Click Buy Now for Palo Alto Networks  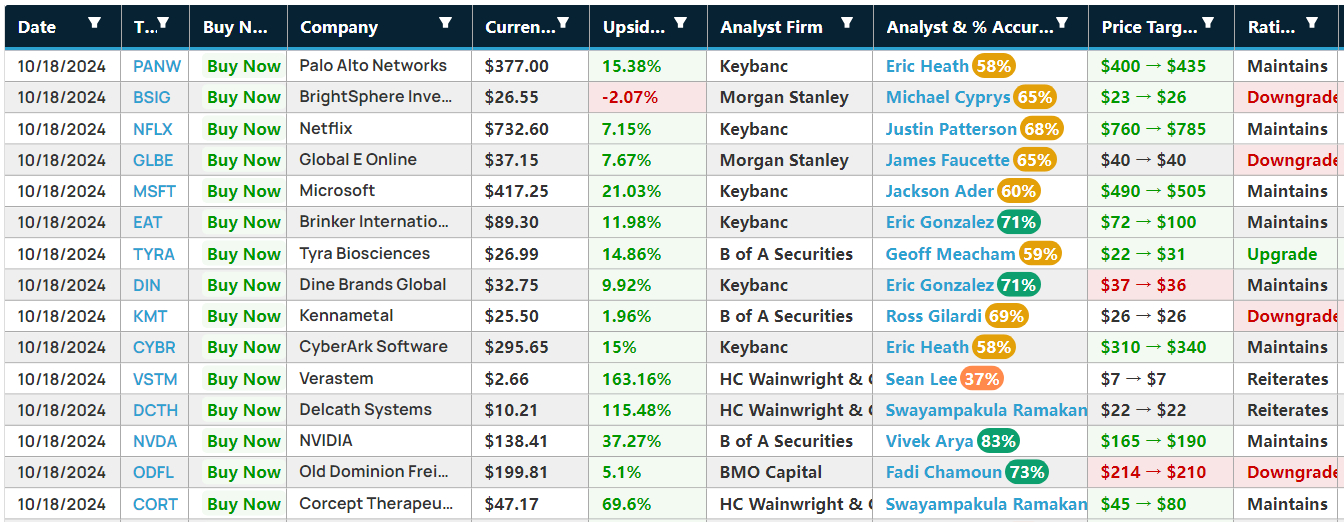point(244,66)
